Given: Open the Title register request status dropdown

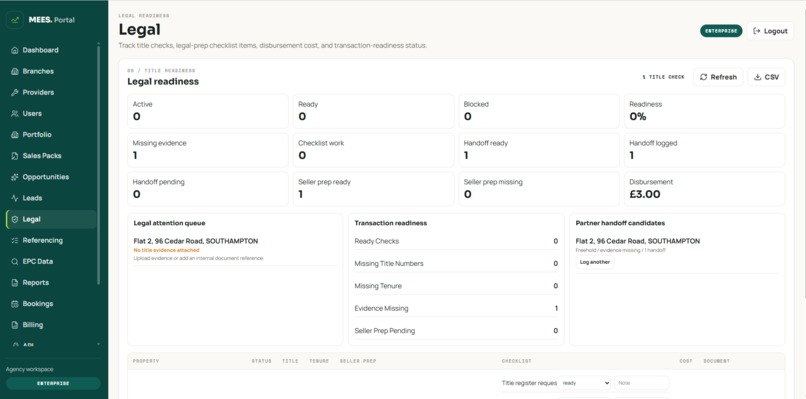Looking at the screenshot, I should [x=584, y=383].
